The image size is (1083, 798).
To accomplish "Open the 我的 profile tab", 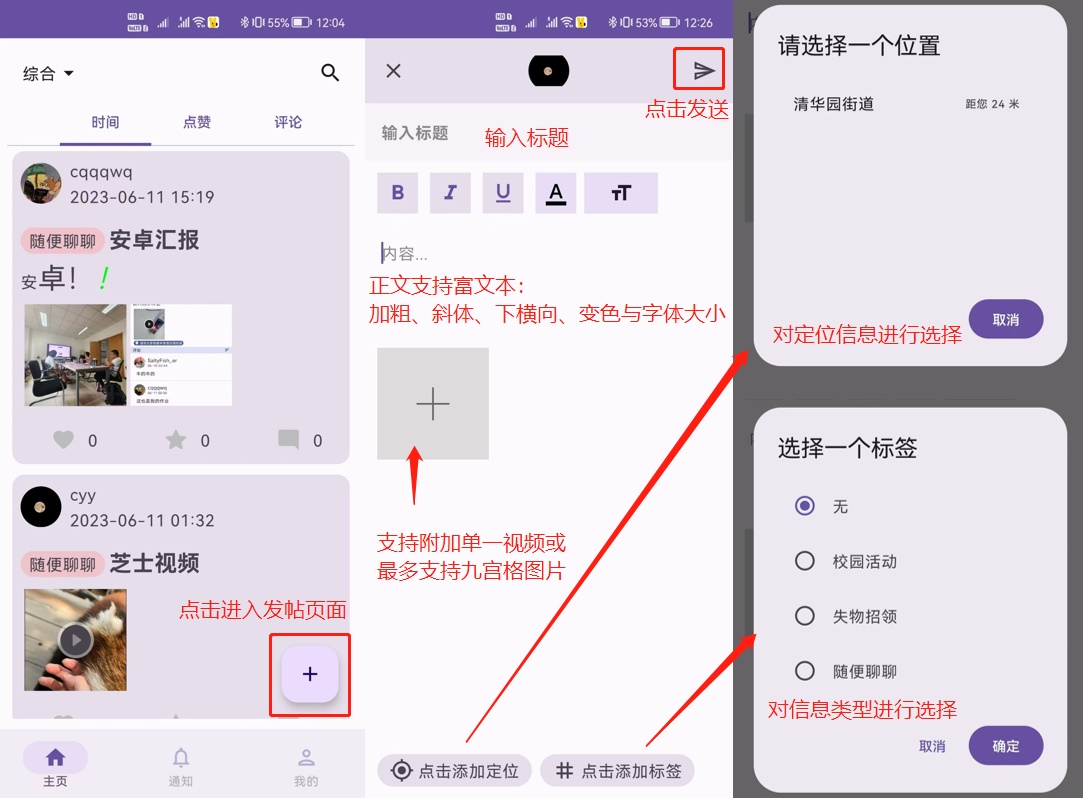I will pyautogui.click(x=306, y=766).
